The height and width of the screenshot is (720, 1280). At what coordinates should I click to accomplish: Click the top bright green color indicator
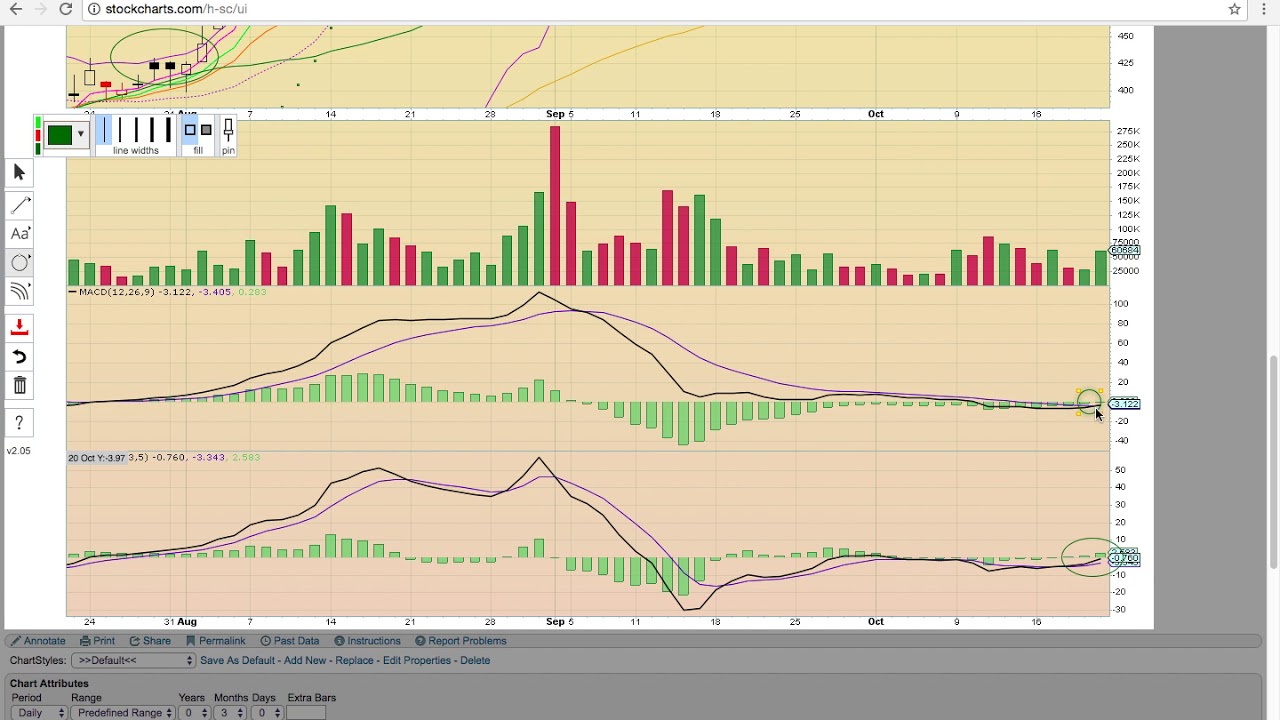38,122
